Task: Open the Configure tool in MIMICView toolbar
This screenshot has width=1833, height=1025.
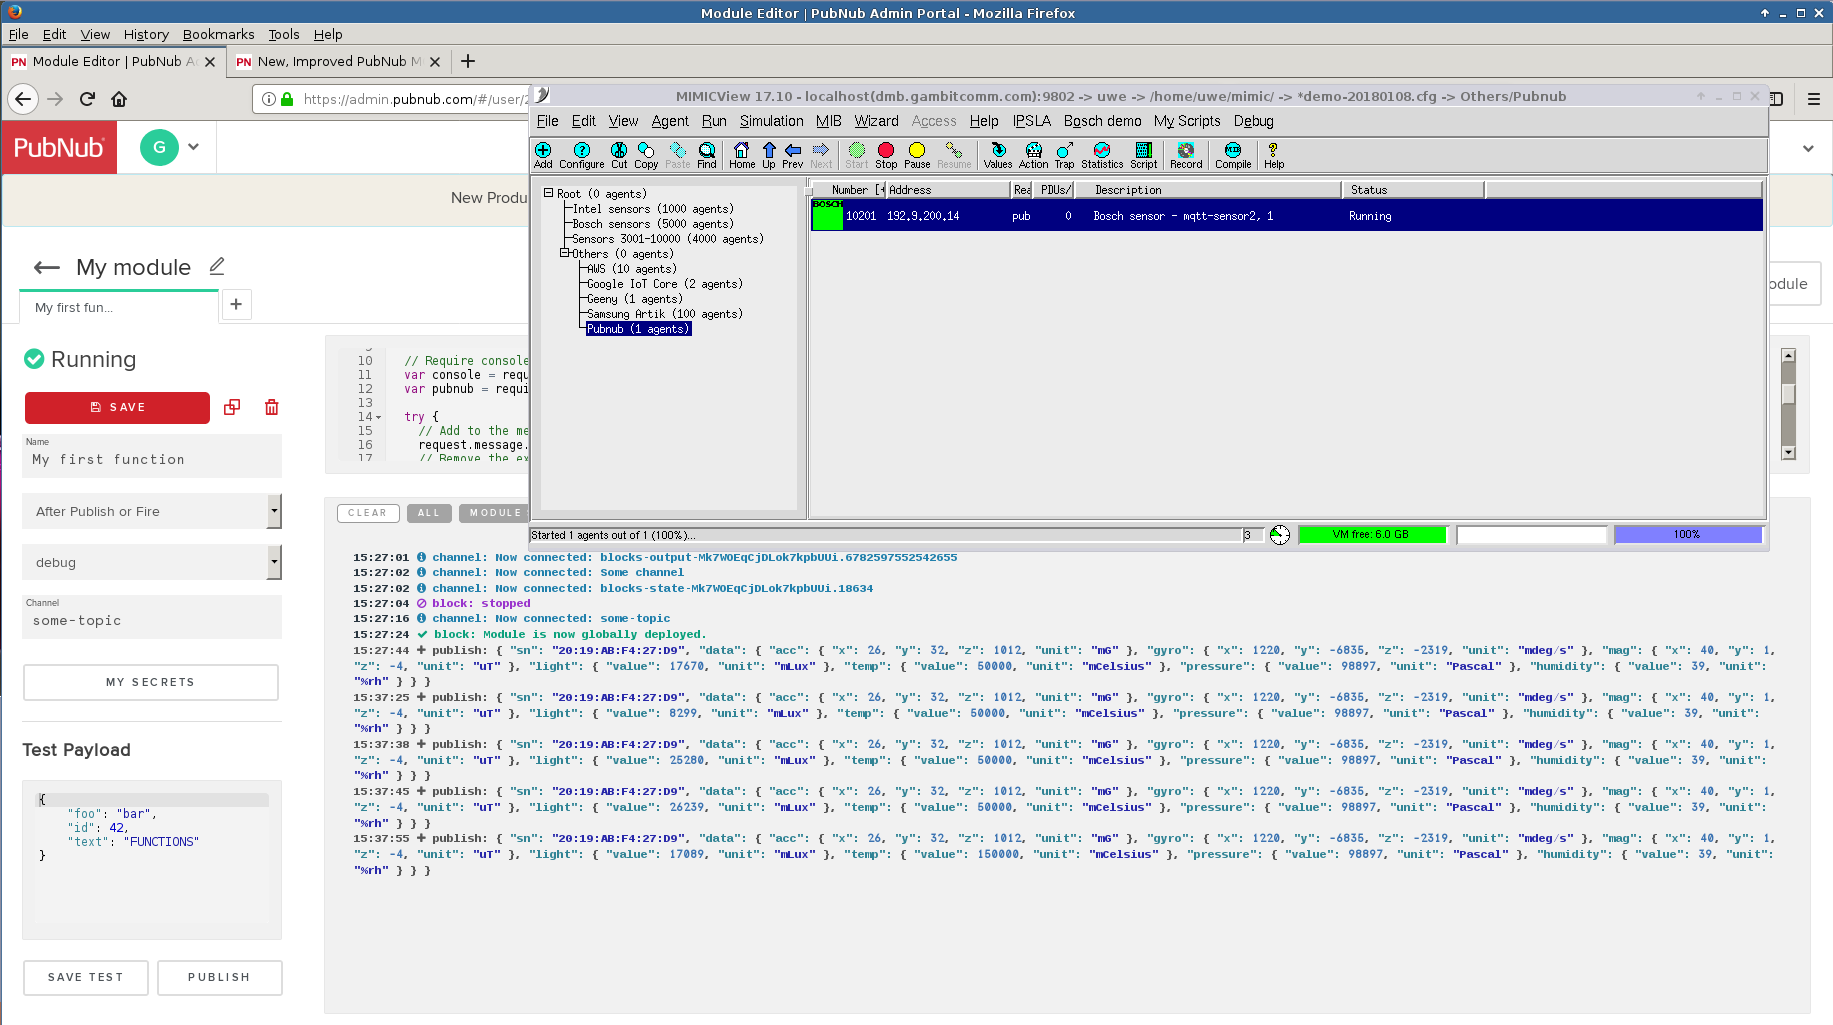Action: click(x=582, y=155)
